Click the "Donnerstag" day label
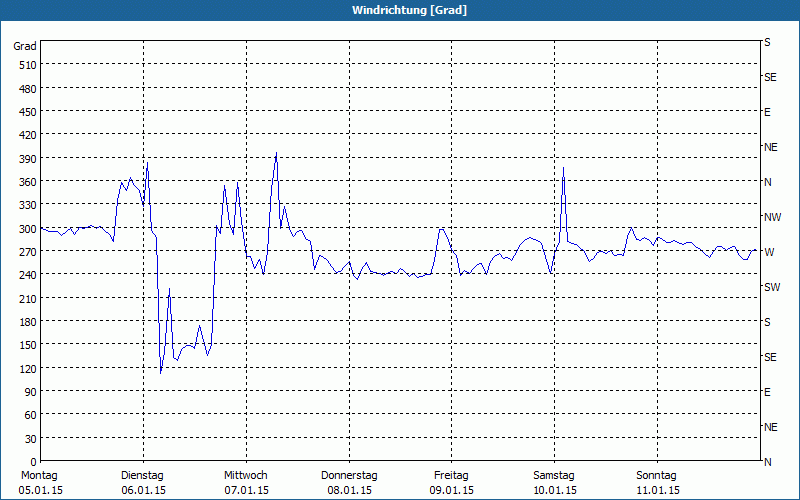This screenshot has width=800, height=500. [x=349, y=476]
